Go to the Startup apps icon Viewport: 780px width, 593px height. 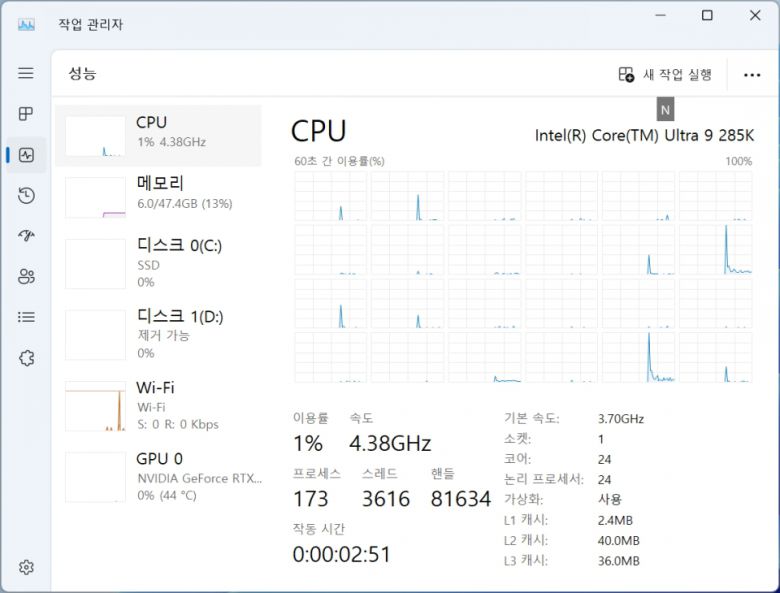26,236
